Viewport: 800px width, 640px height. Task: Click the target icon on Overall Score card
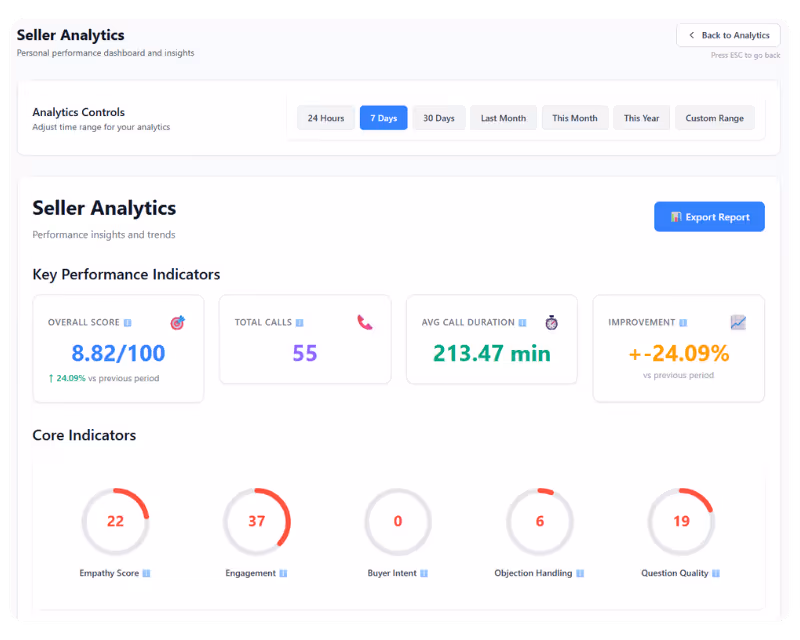coord(177,322)
